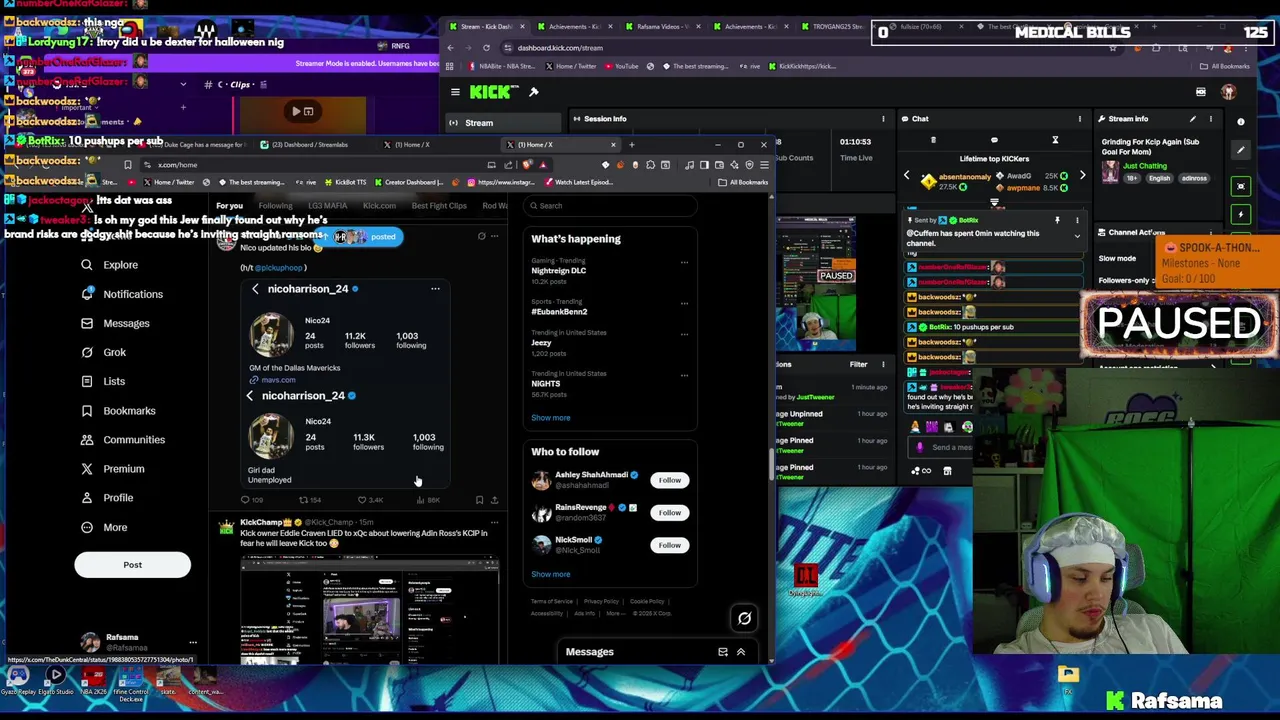Open Premium in the X sidebar
Image resolution: width=1280 pixels, height=720 pixels.
[x=112, y=469]
